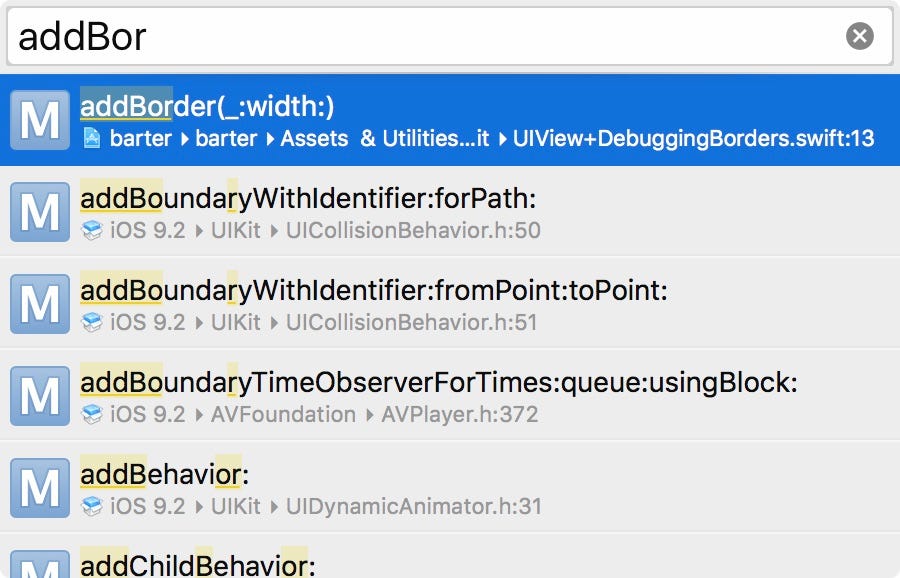Click the M icon for addBoundaryWithIdentifier:forPath:

[x=40, y=212]
